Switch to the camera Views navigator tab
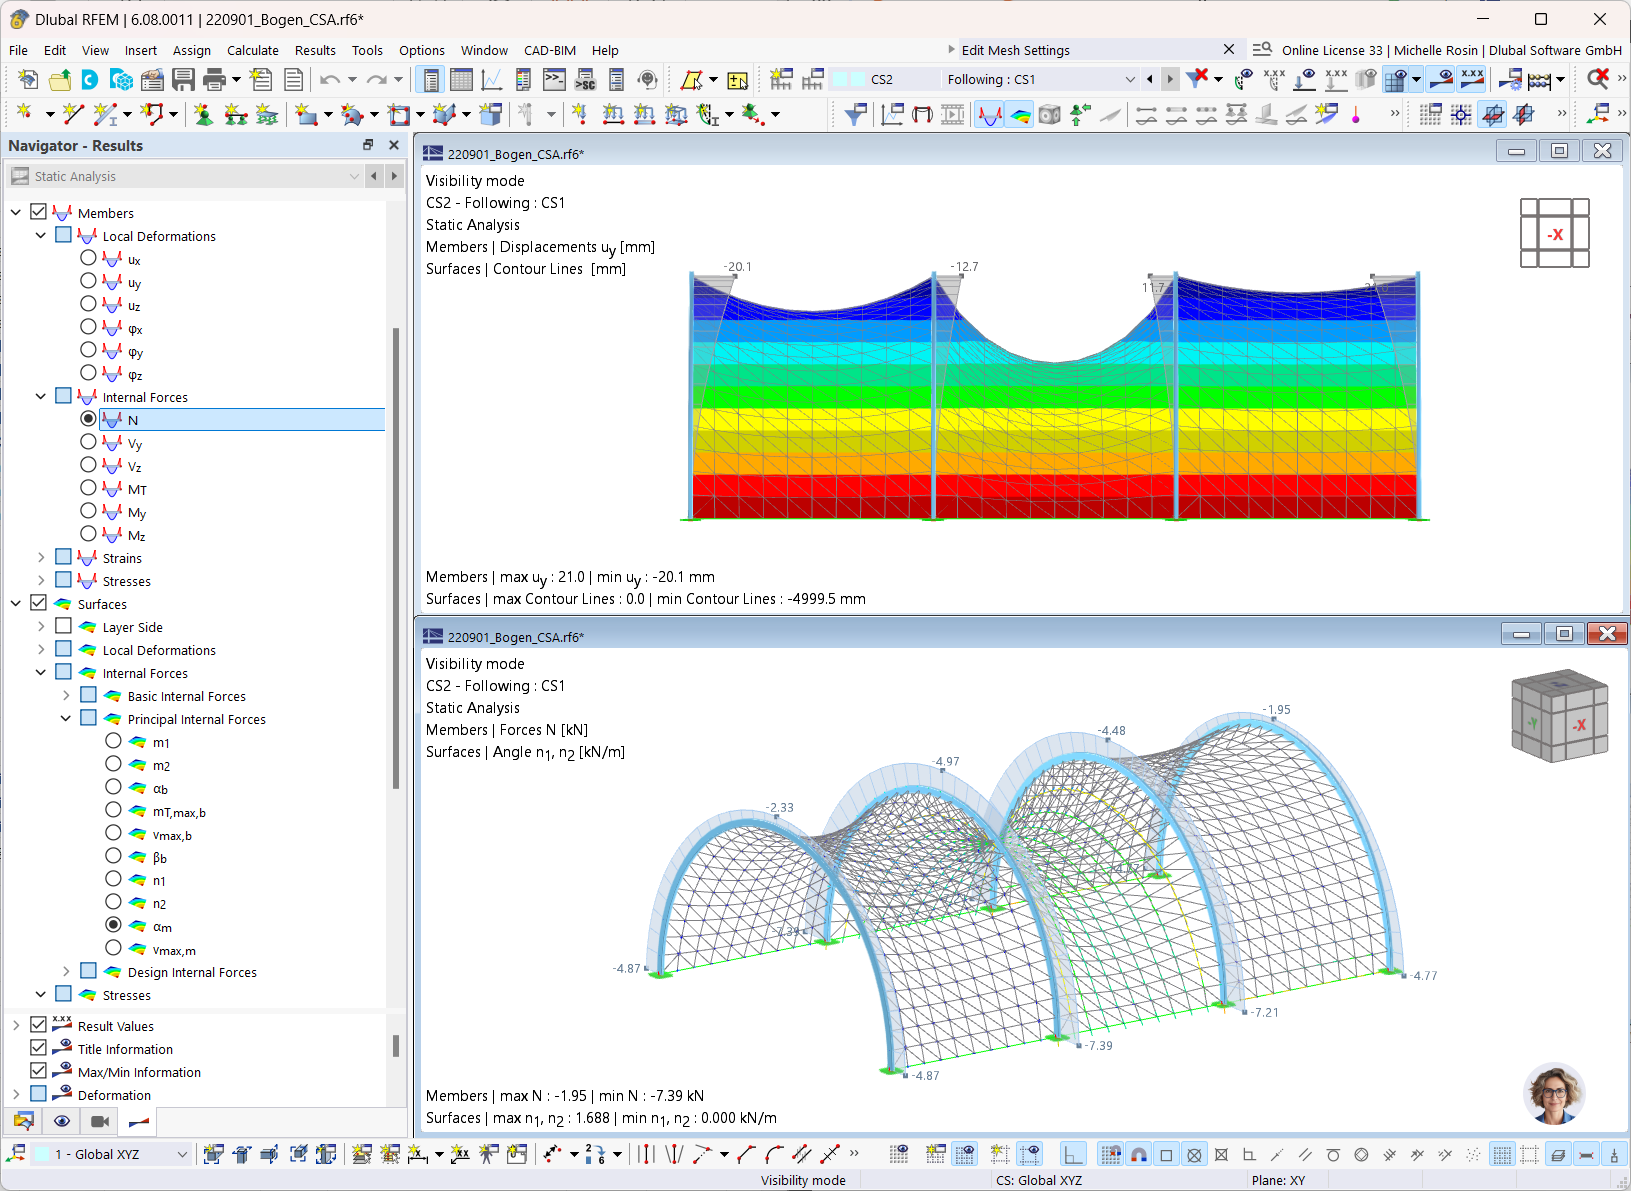 tap(100, 1121)
